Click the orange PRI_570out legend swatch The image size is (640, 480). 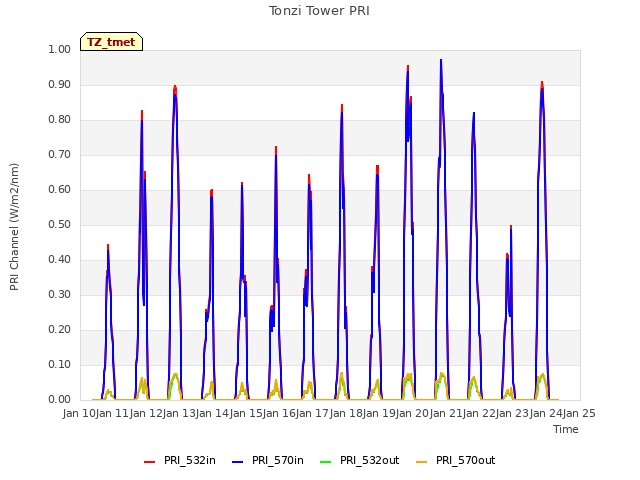coord(422,462)
